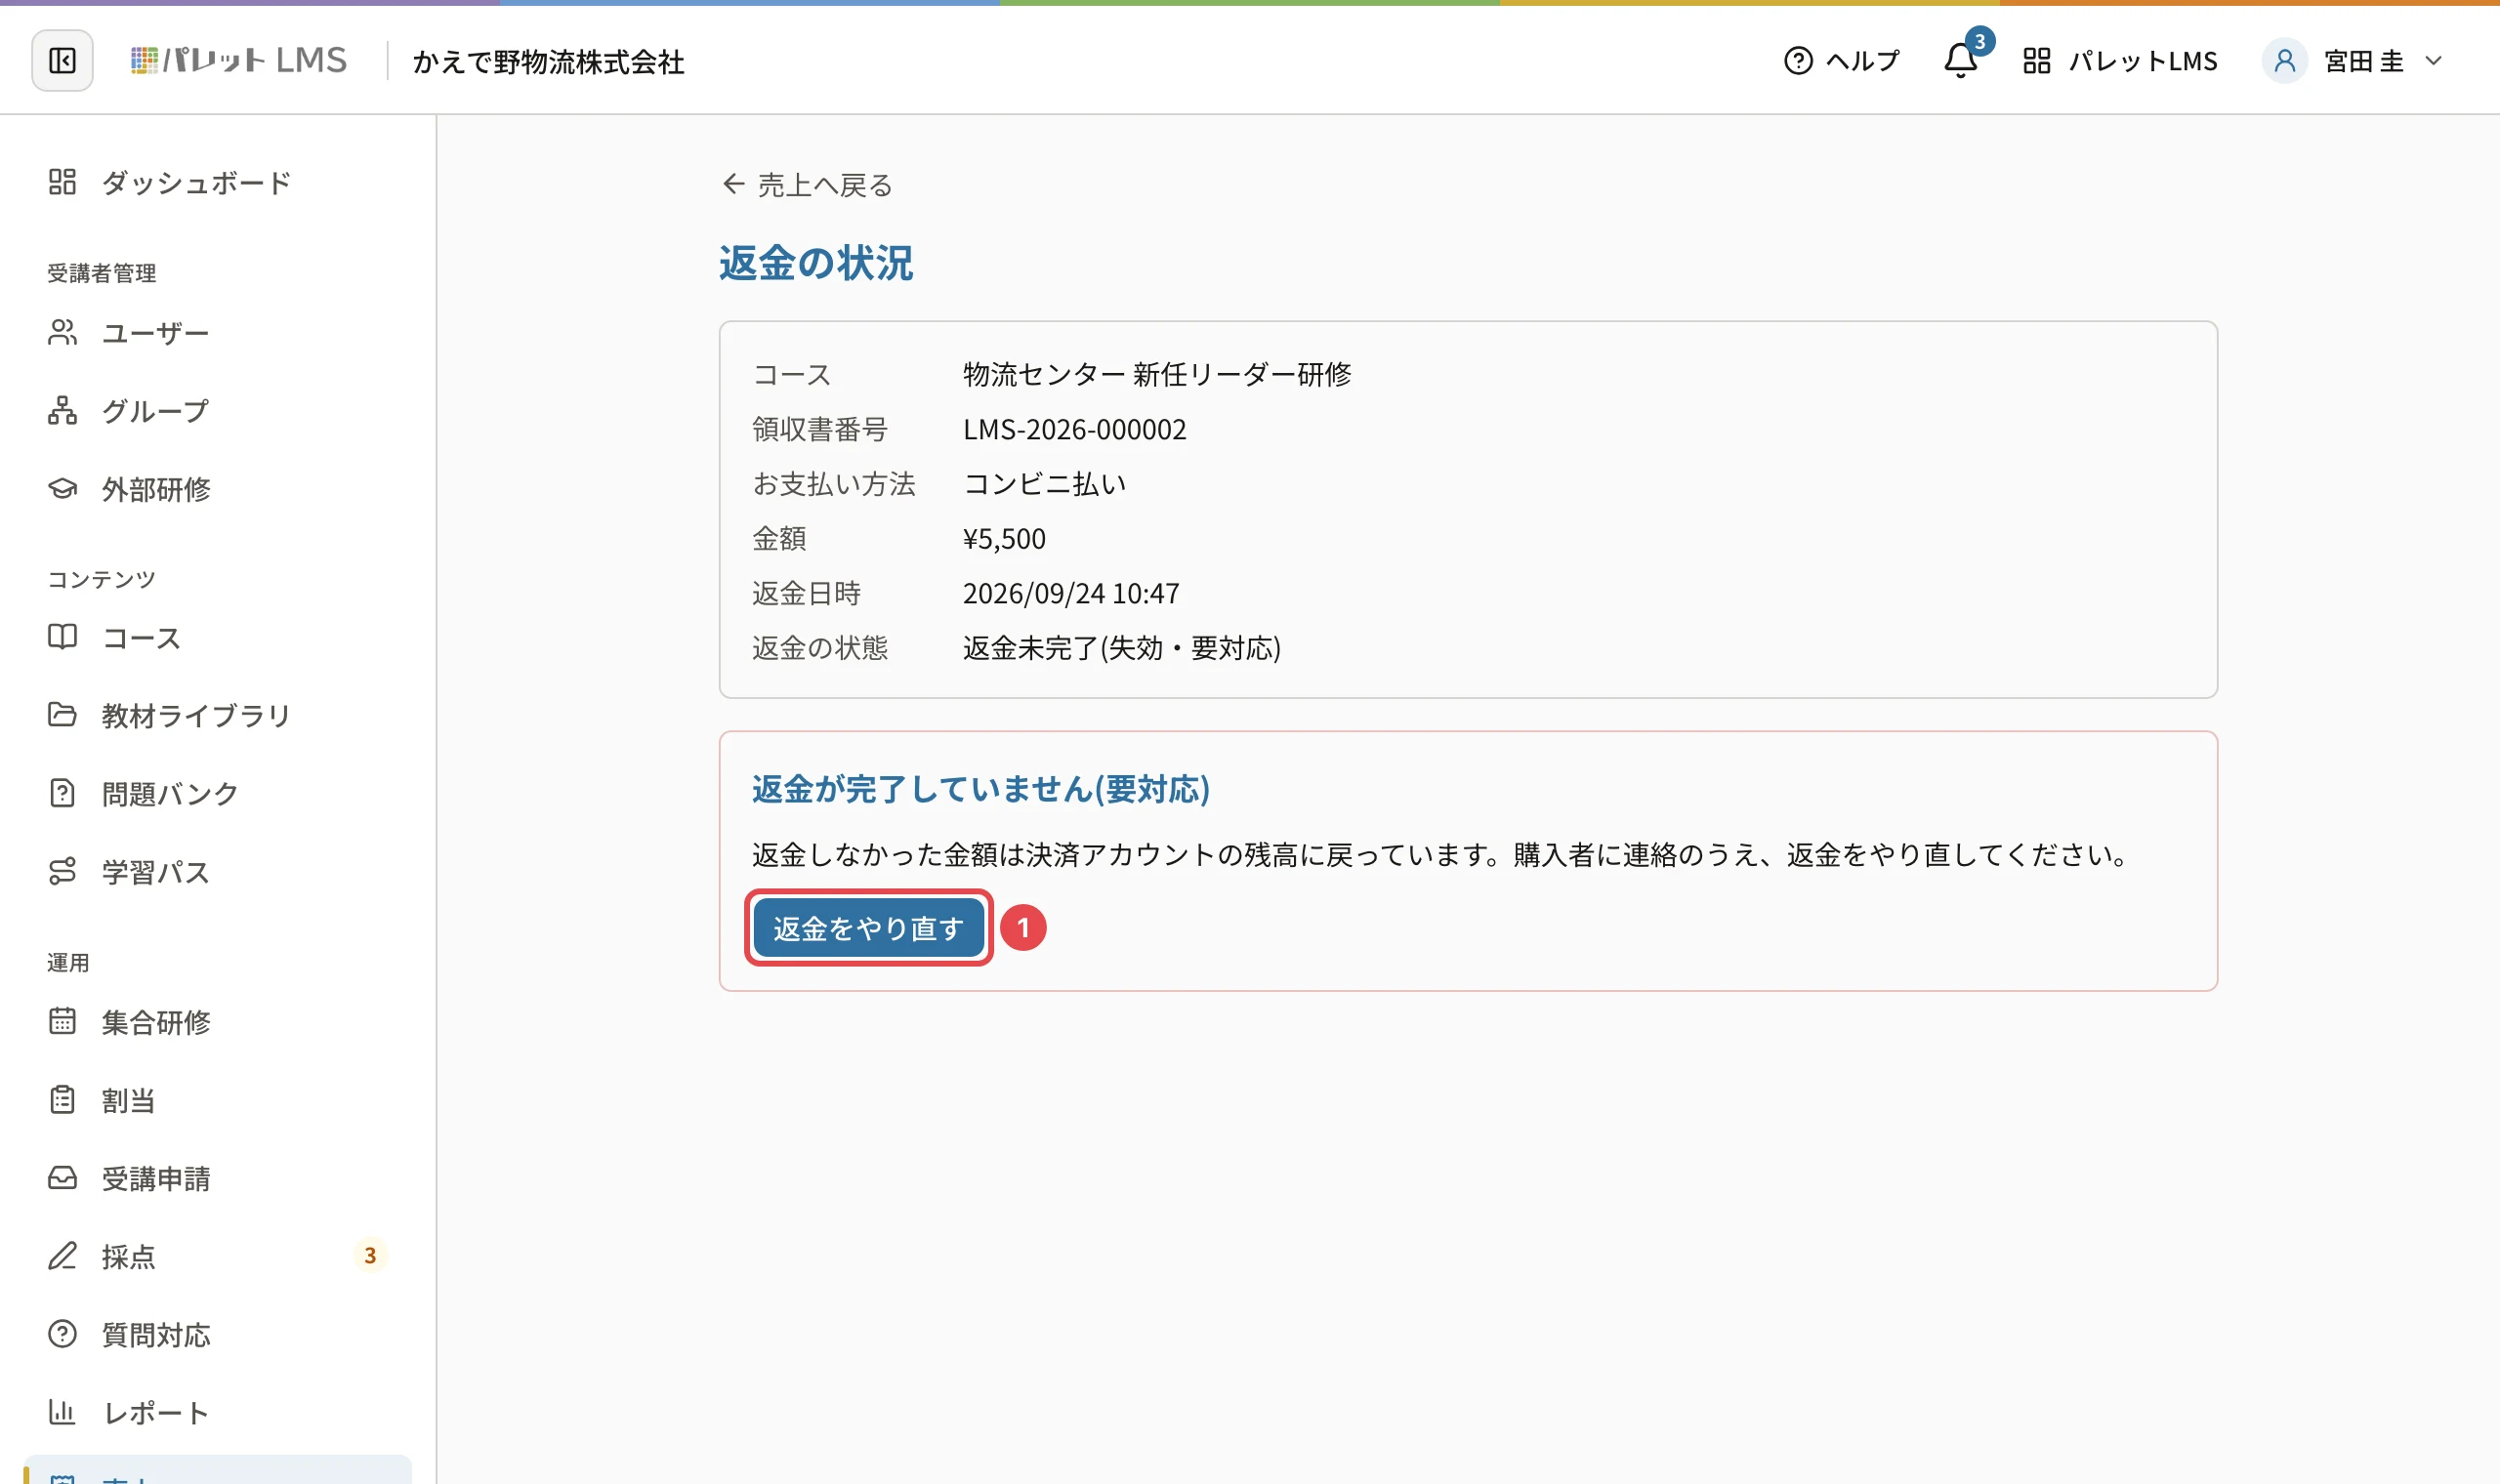Click the レポート bar chart icon
The image size is (2500, 1484).
(x=62, y=1412)
